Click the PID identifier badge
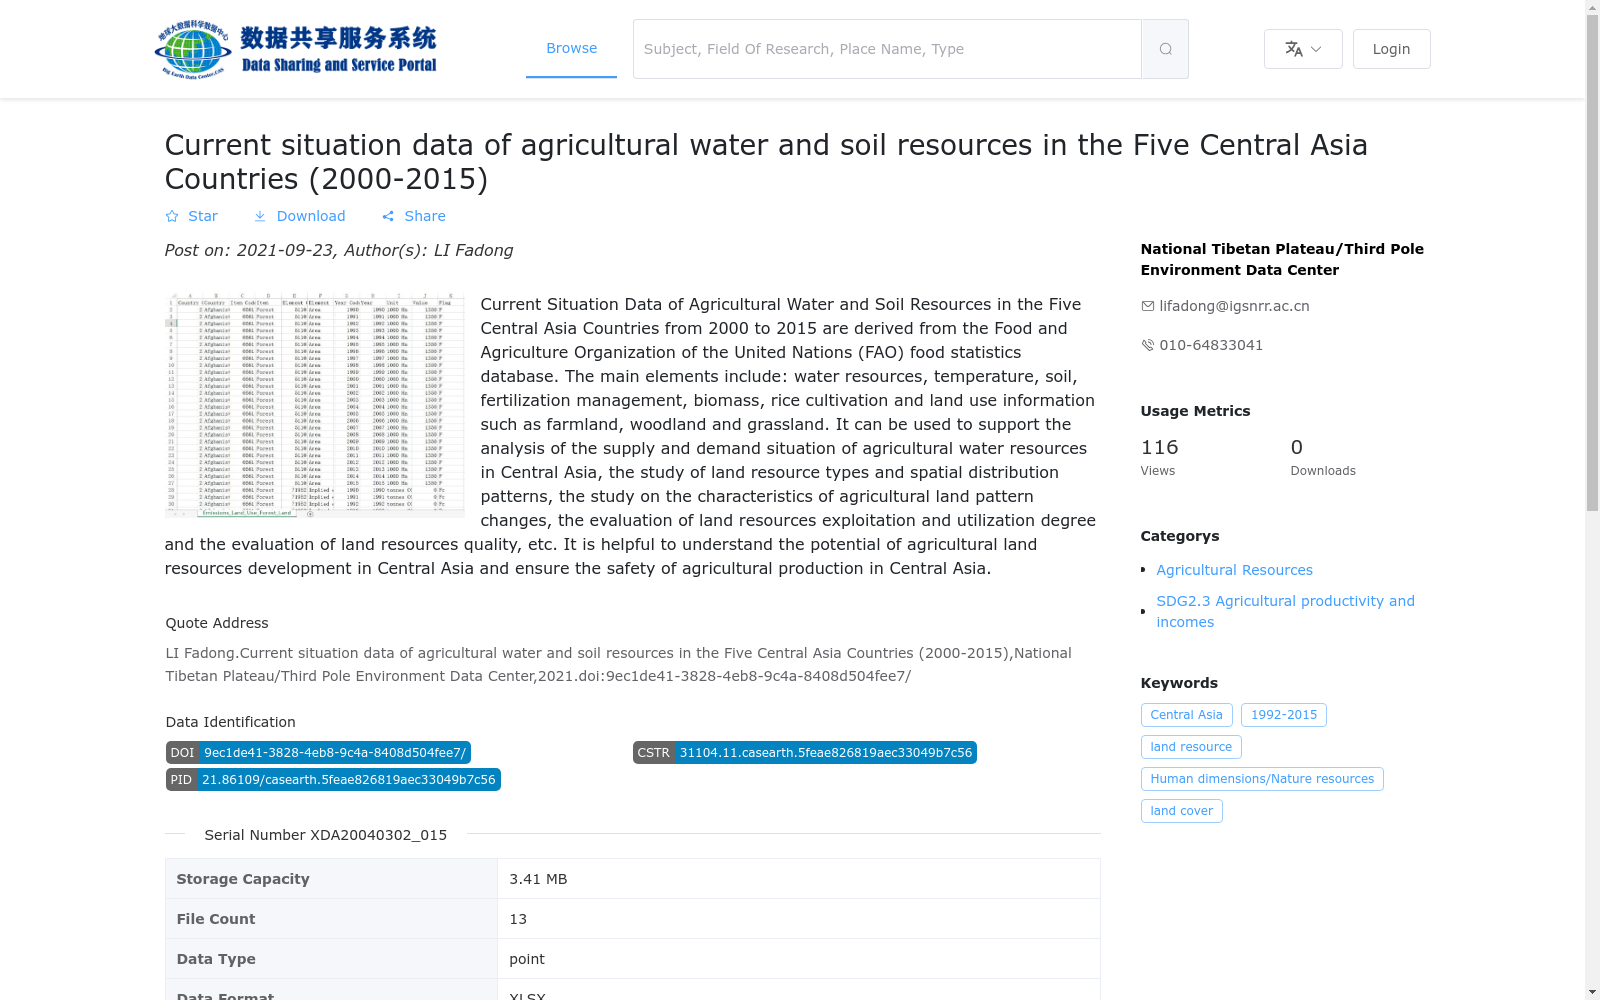Screen dimensions: 1600x1000 (333, 780)
